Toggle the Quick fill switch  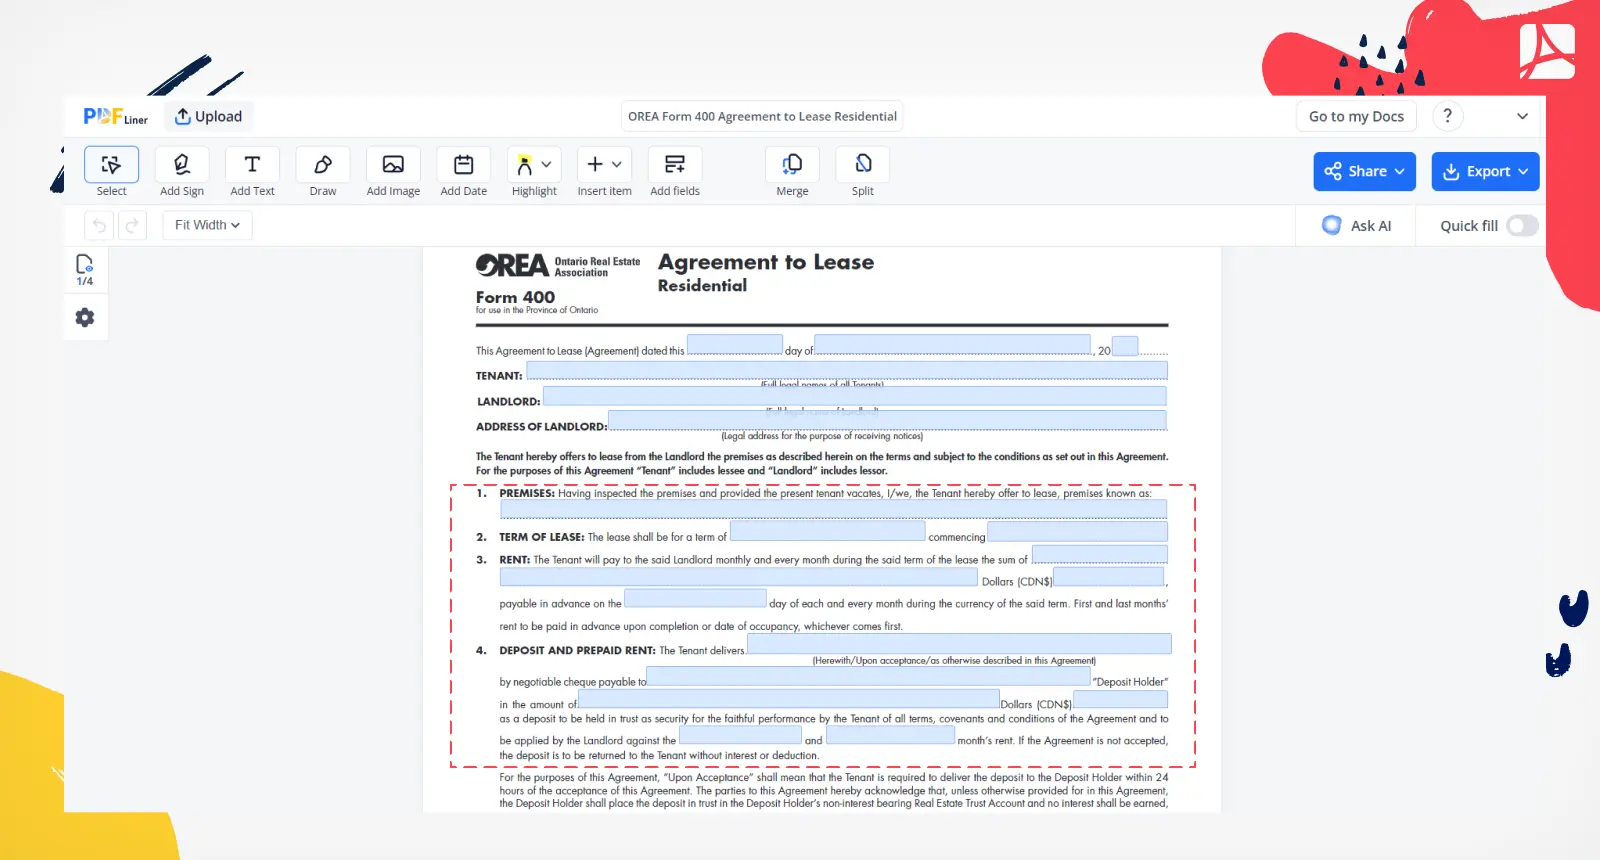[x=1522, y=226]
